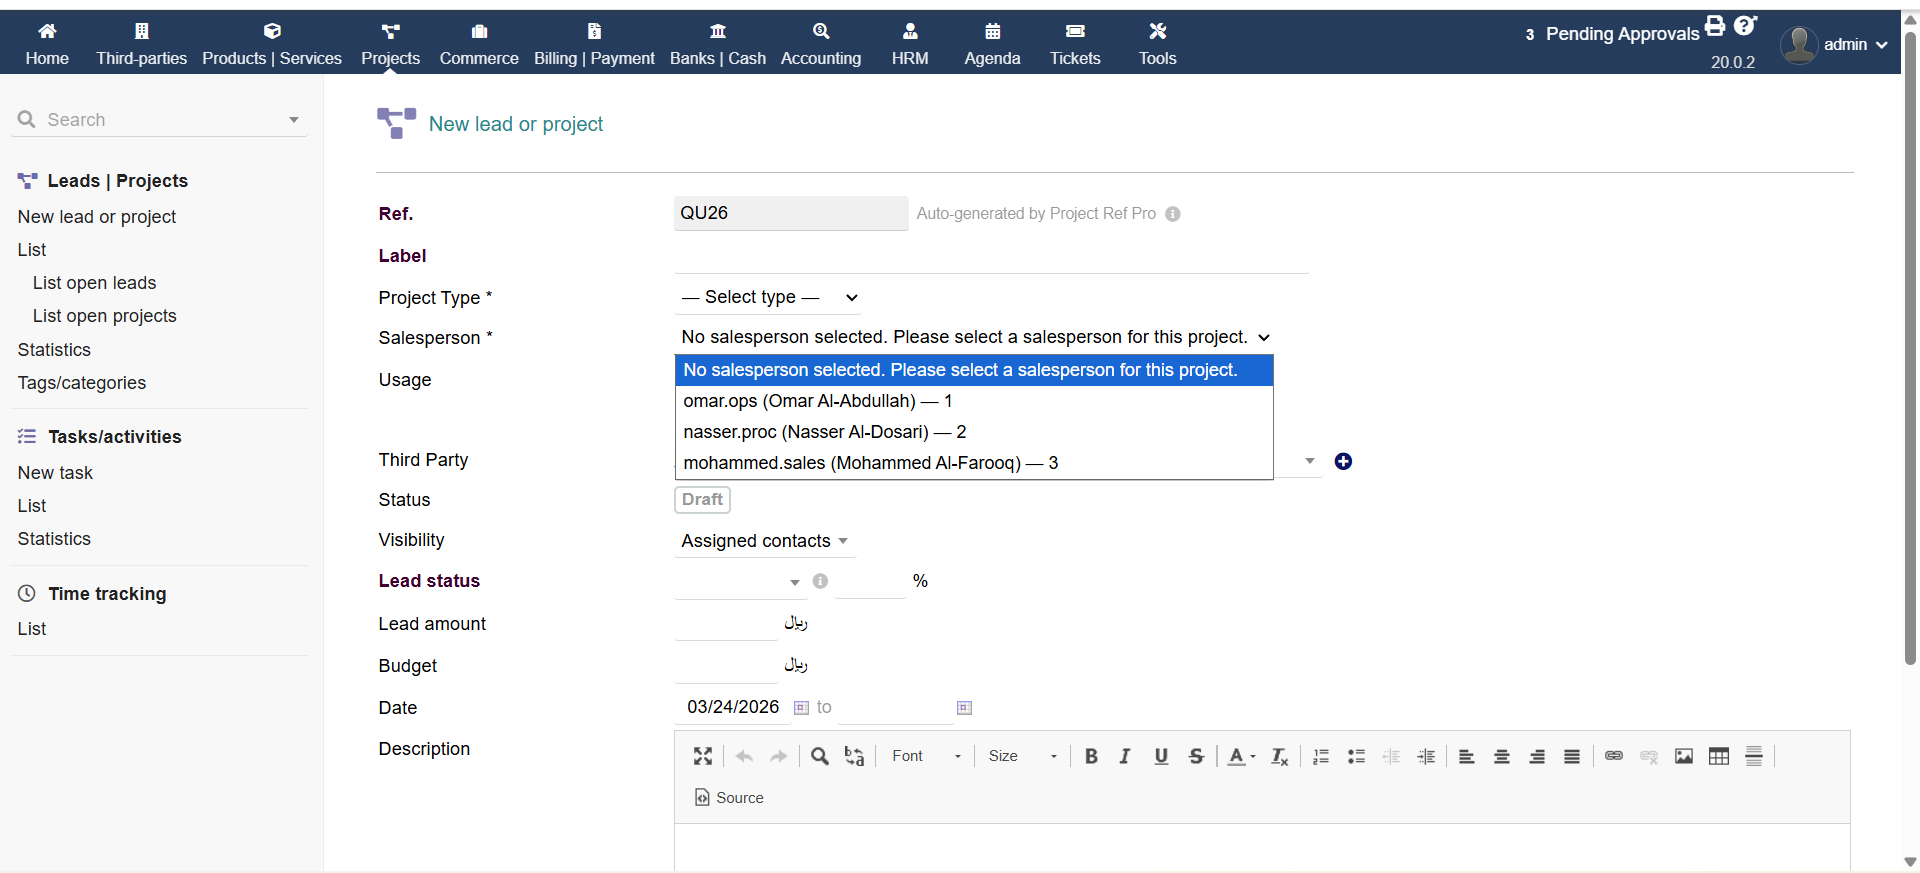The height and width of the screenshot is (873, 1920).
Task: Click the find magnifier icon in editor
Action: pos(819,756)
